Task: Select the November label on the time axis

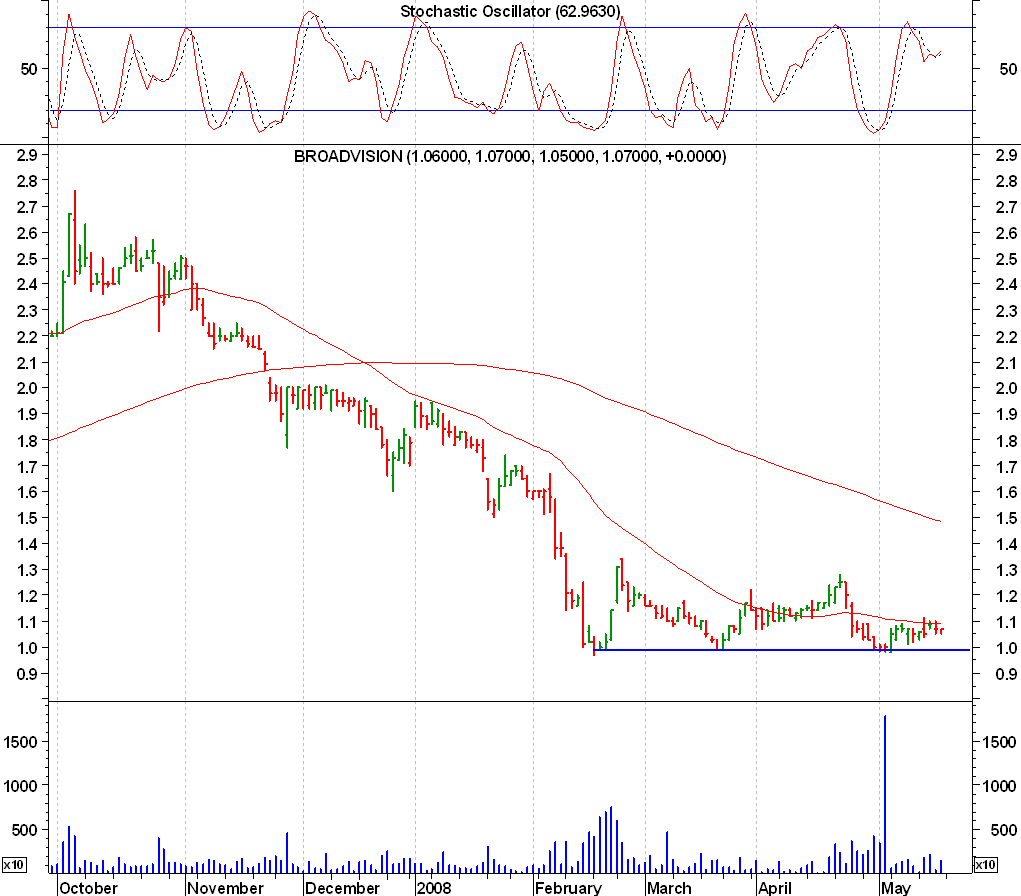Action: click(226, 887)
